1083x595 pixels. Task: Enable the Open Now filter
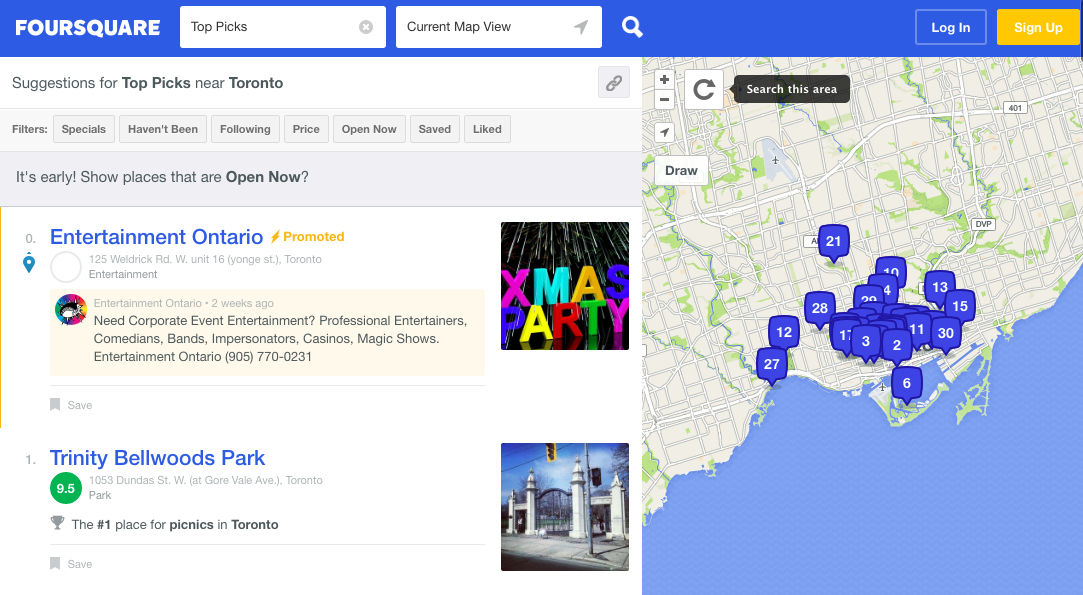point(369,129)
